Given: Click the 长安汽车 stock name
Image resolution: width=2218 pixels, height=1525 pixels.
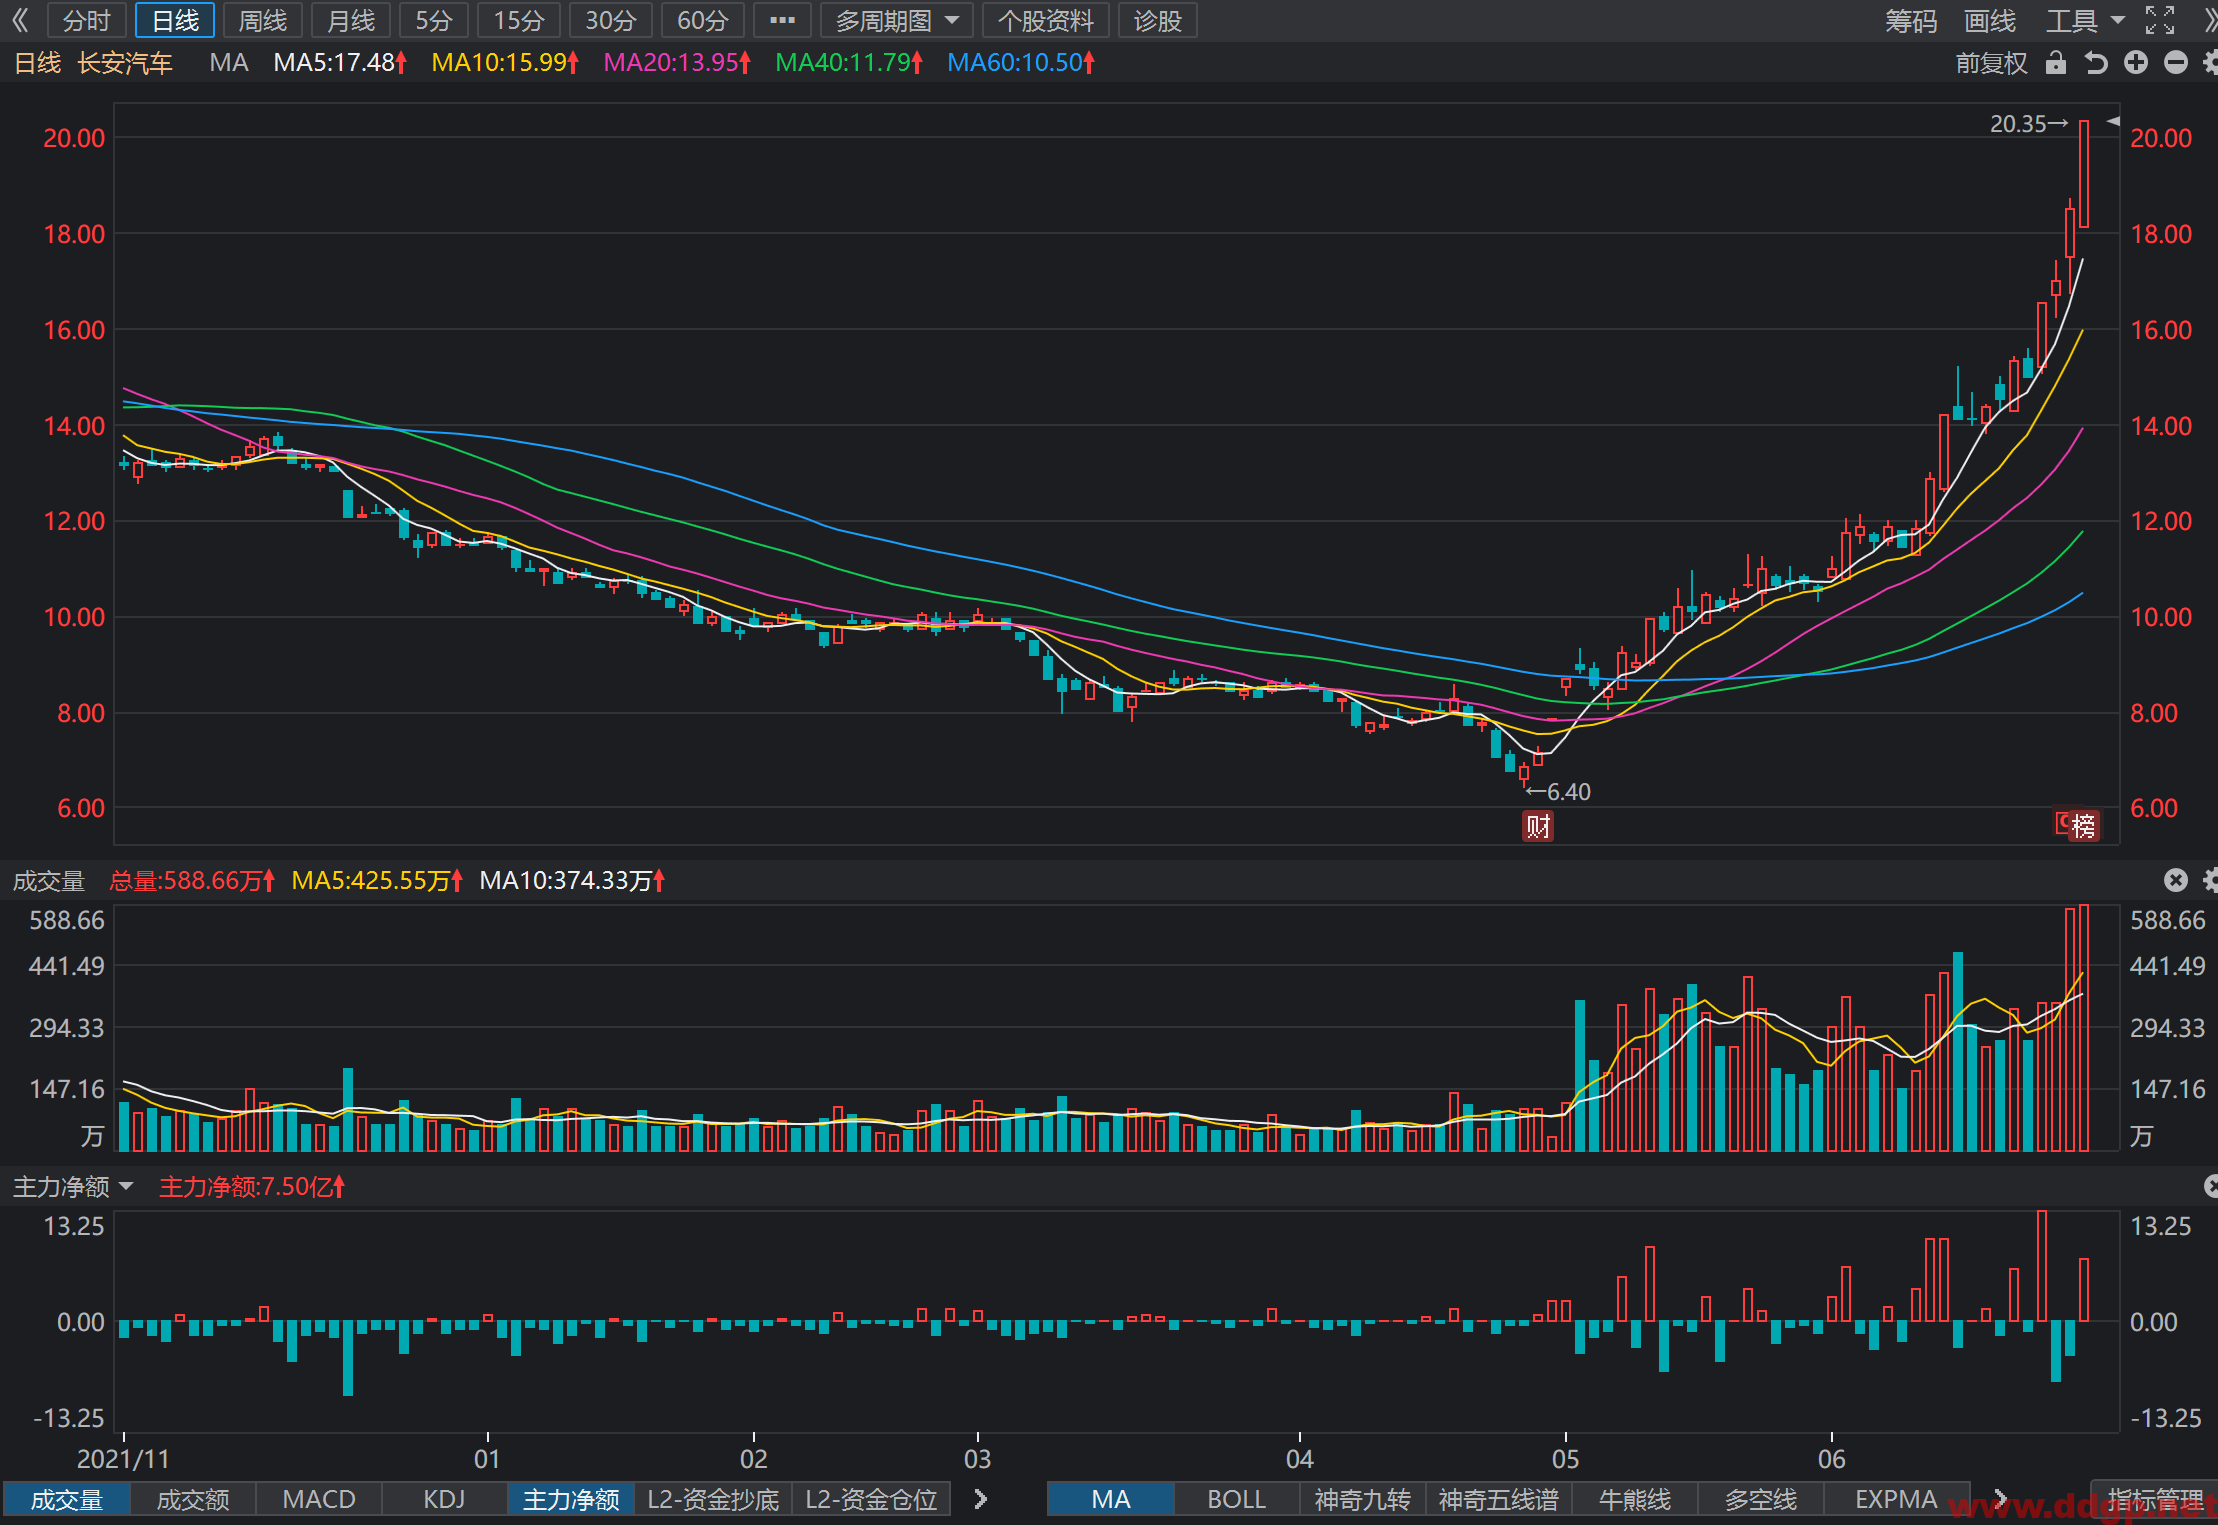Looking at the screenshot, I should pyautogui.click(x=125, y=63).
